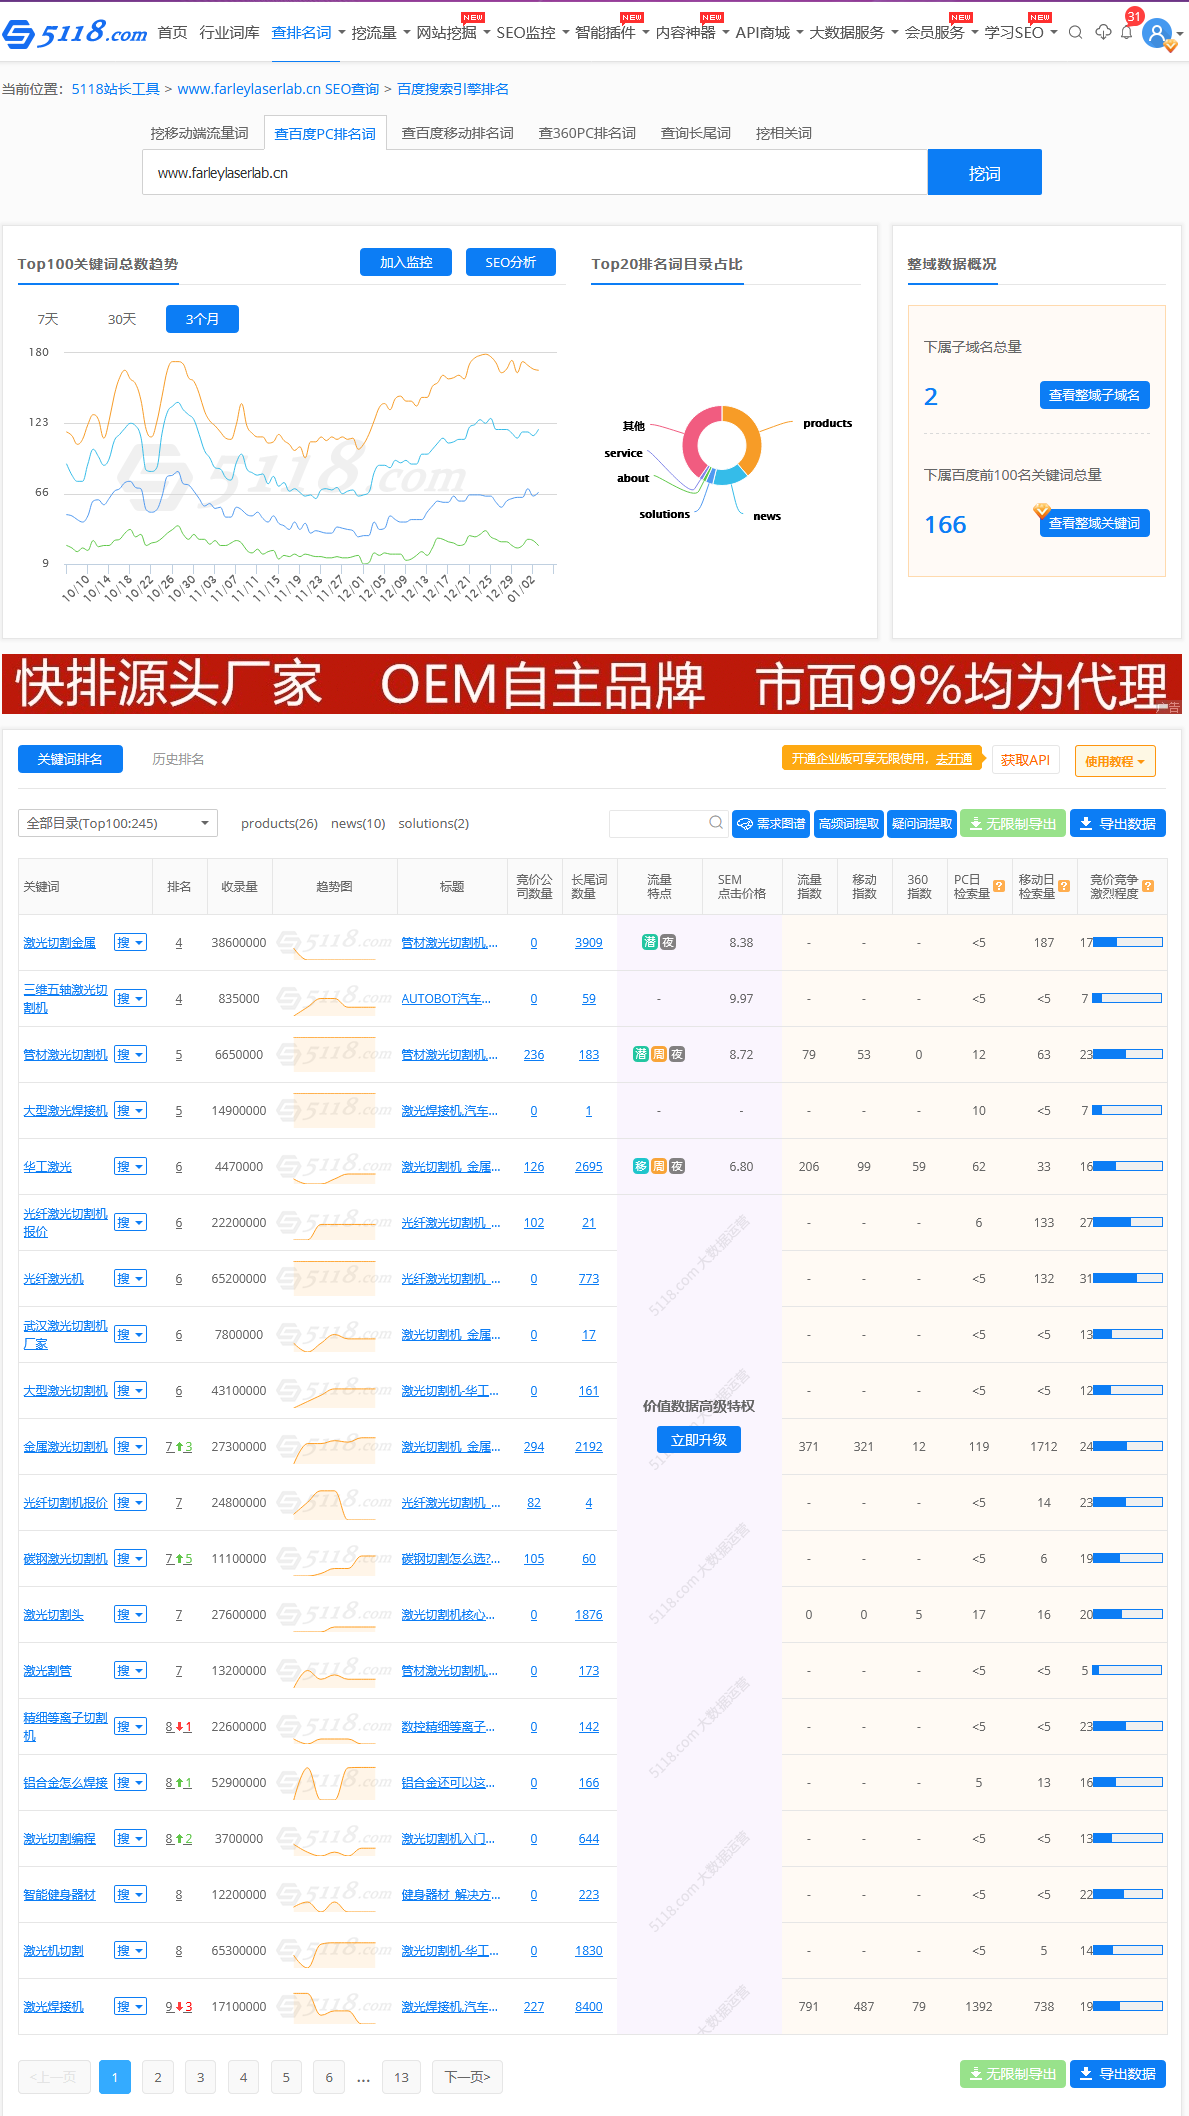1189x2116 pixels.
Task: Click the domain input field www.farleylaserlab.cn
Action: (535, 172)
